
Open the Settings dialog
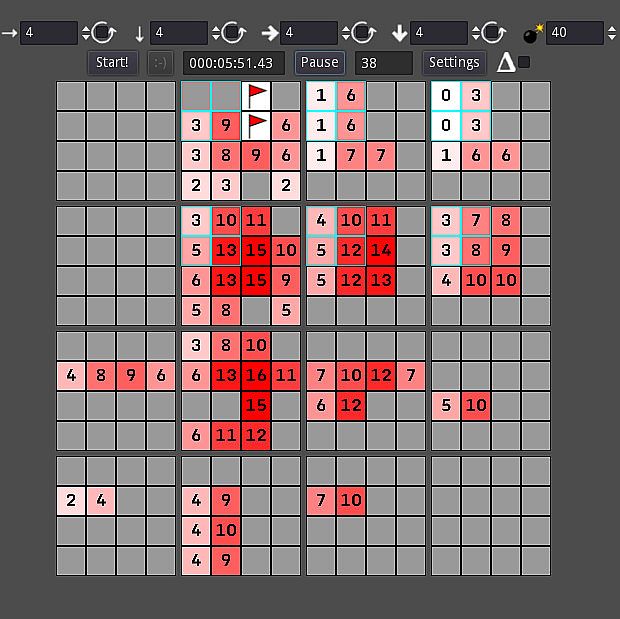454,62
